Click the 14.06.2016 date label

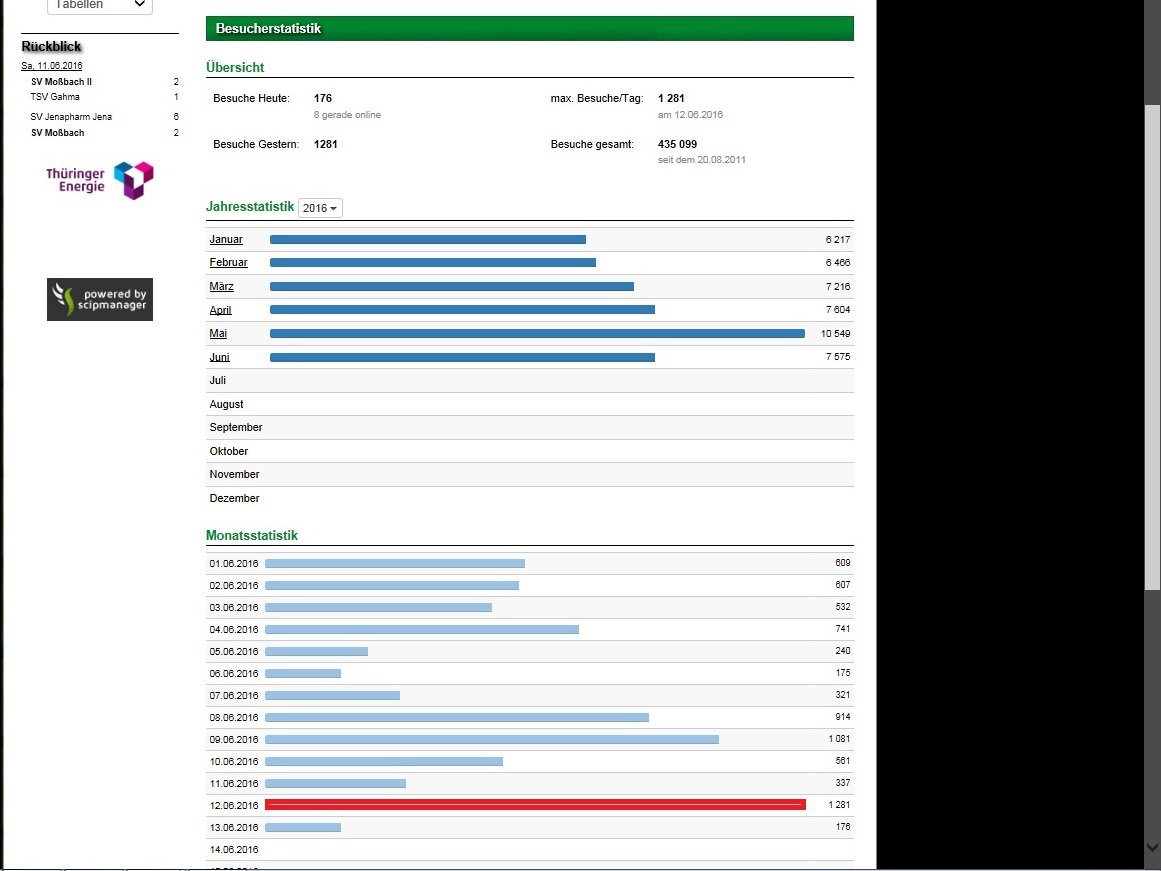[x=234, y=850]
